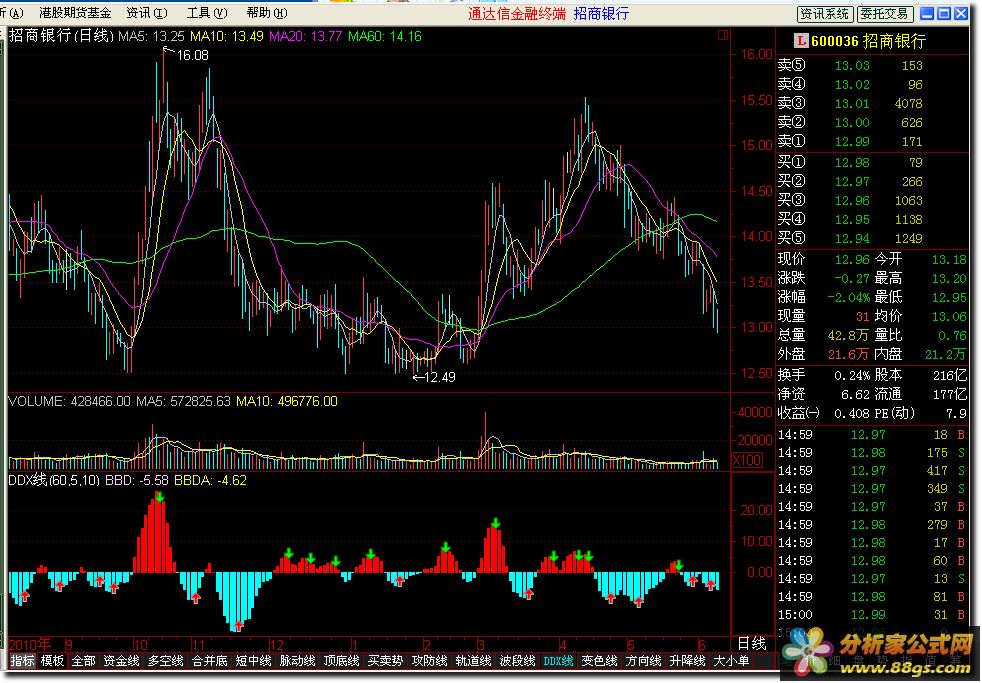Switch to the 脉动线 indicator tab
982x683 pixels.
pos(297,660)
